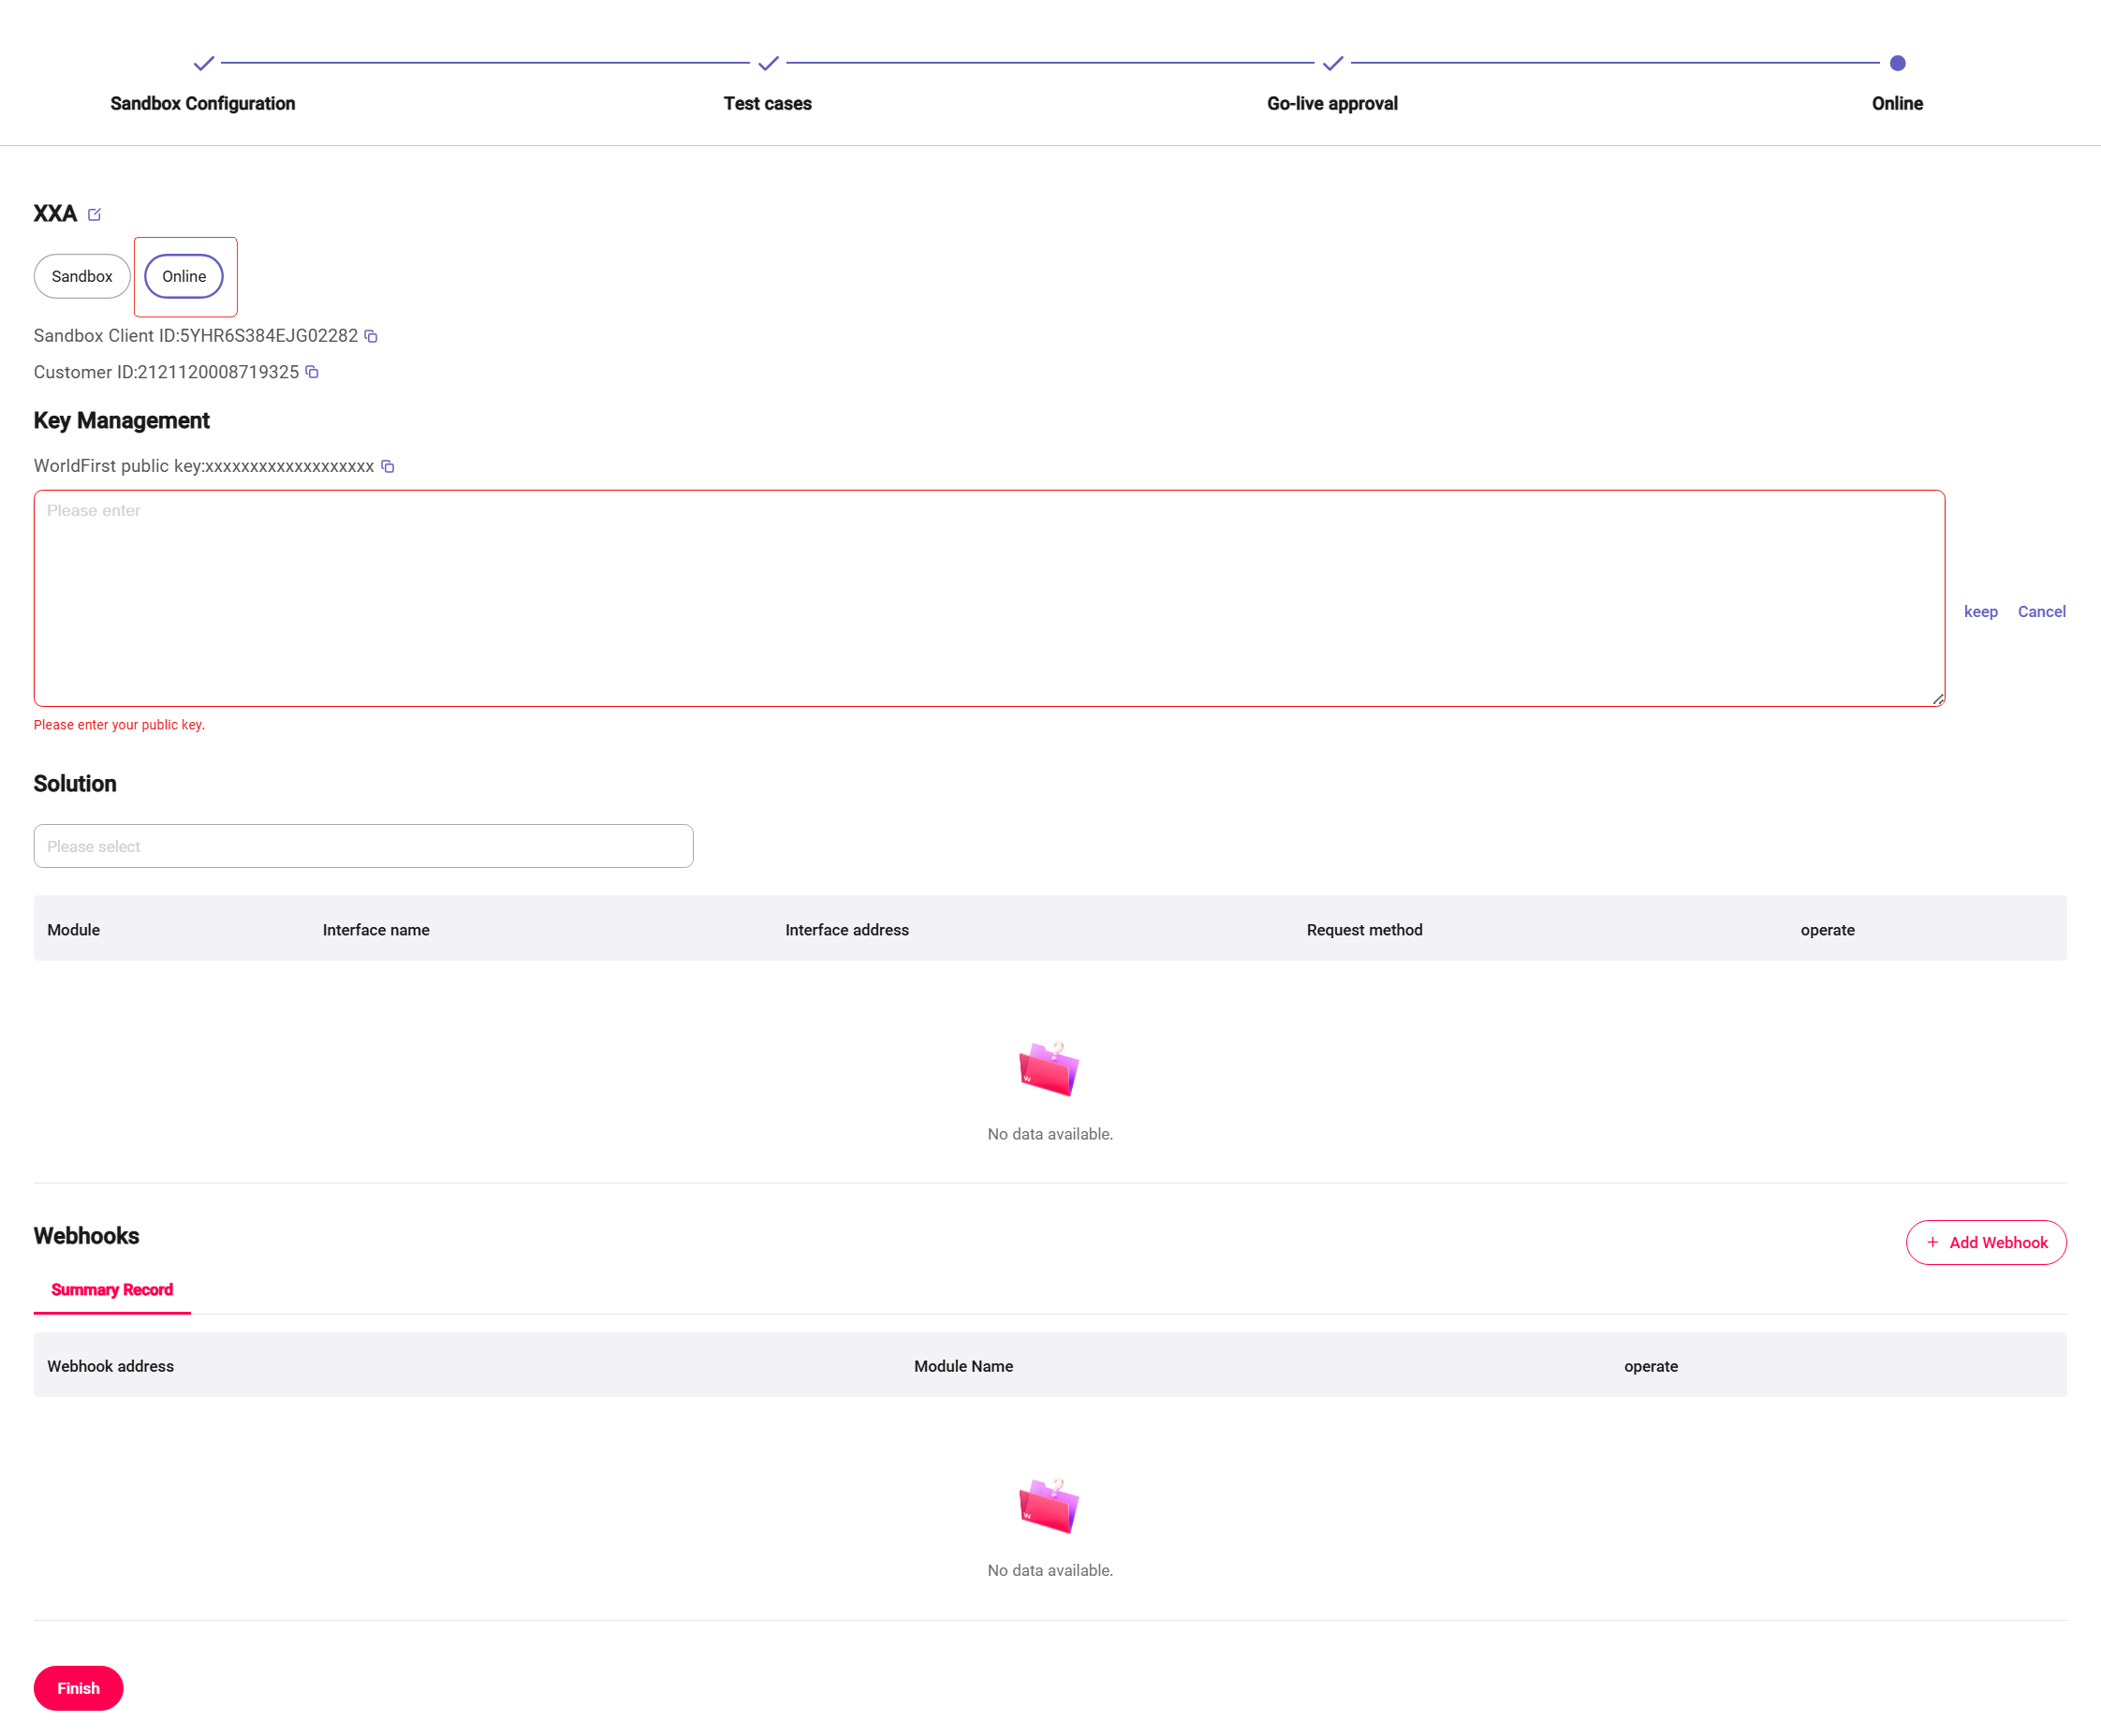Click the Sandbox Configuration checkmark step
The width and height of the screenshot is (2101, 1736).
pyautogui.click(x=203, y=63)
